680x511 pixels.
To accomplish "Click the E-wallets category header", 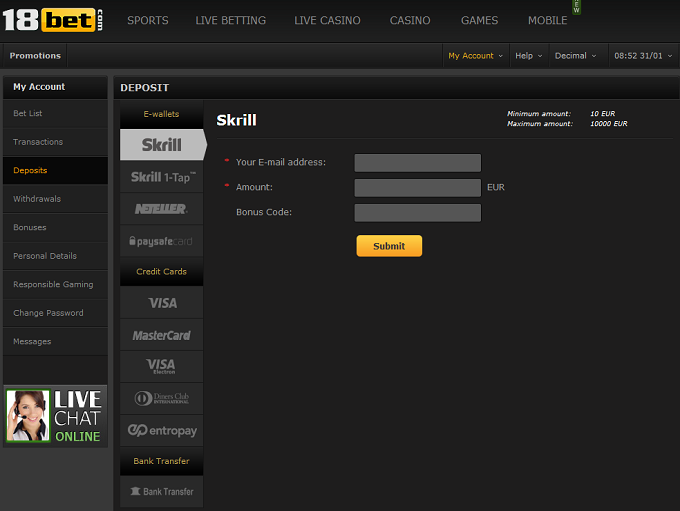I will [x=161, y=114].
